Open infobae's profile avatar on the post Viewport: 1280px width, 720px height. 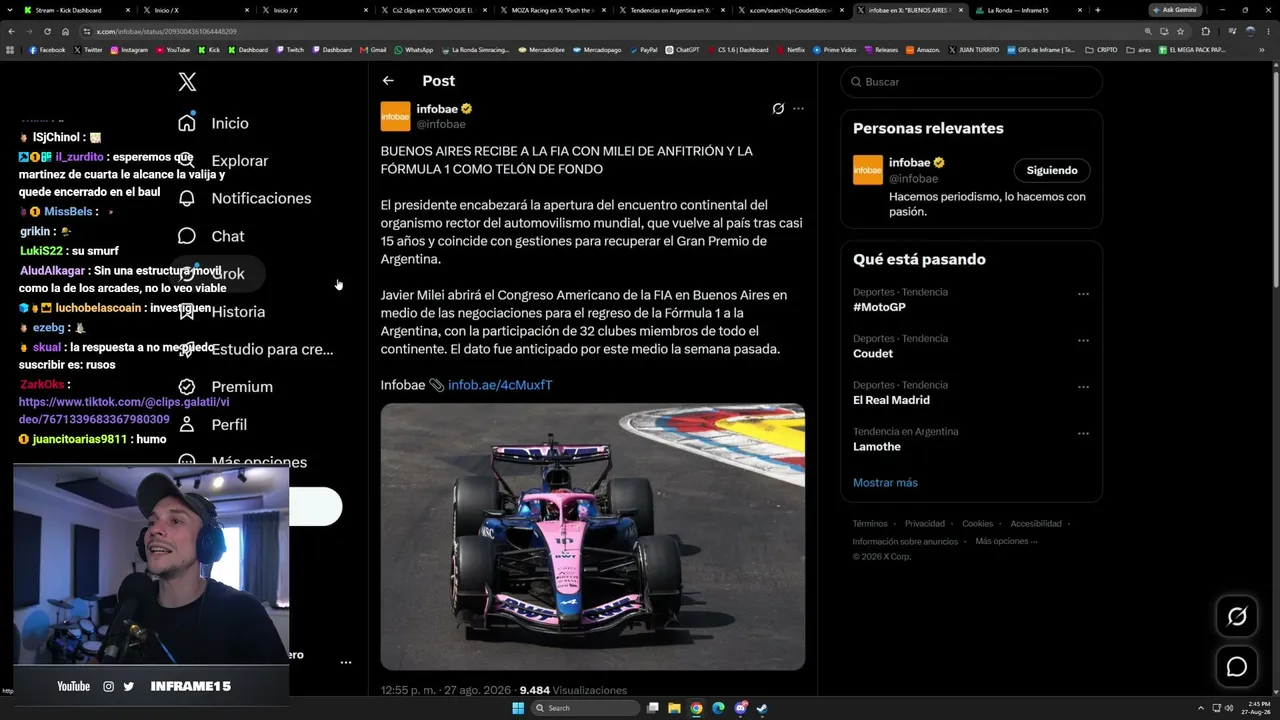(395, 116)
